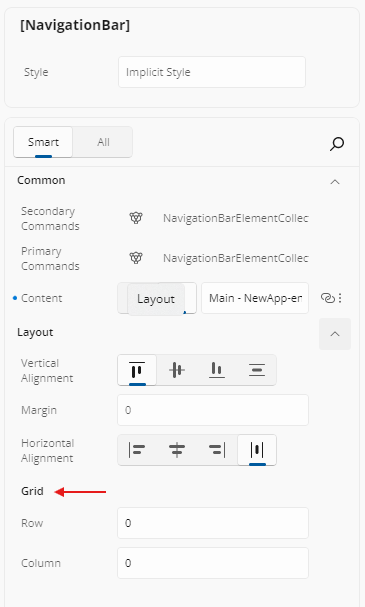Click the Grid Row value field
The height and width of the screenshot is (607, 365).
(x=213, y=523)
